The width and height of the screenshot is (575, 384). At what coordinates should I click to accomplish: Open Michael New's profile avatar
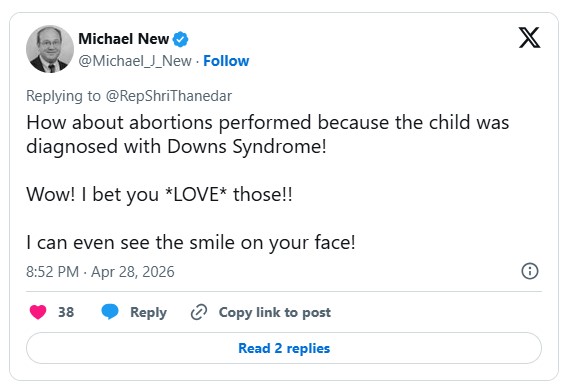click(x=50, y=49)
